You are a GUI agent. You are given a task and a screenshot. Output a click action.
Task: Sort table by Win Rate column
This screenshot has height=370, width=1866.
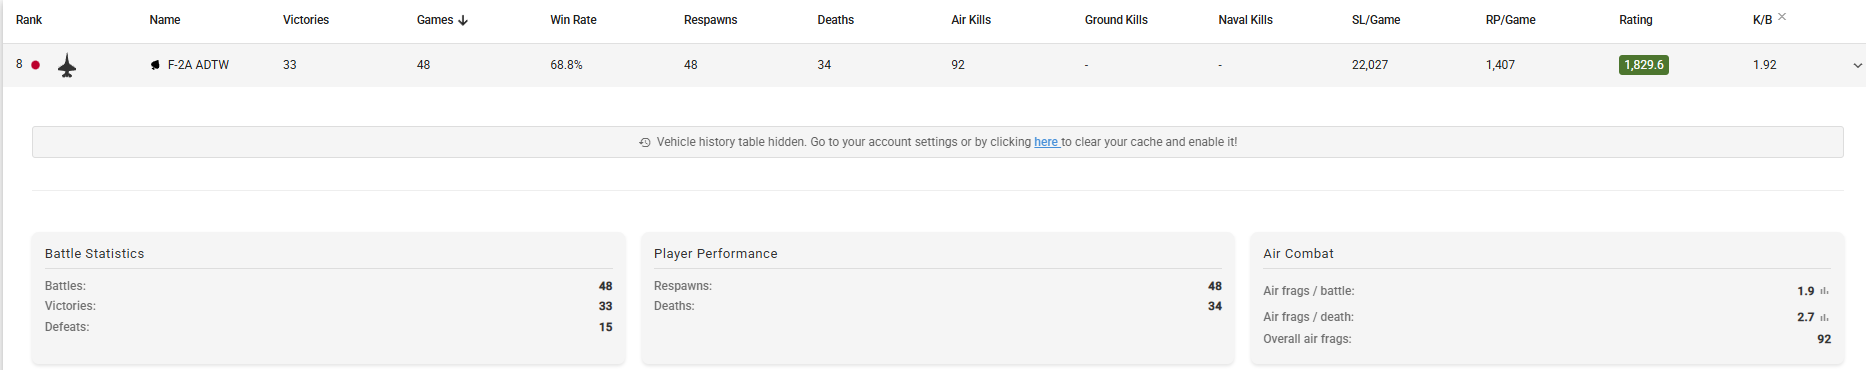point(573,20)
